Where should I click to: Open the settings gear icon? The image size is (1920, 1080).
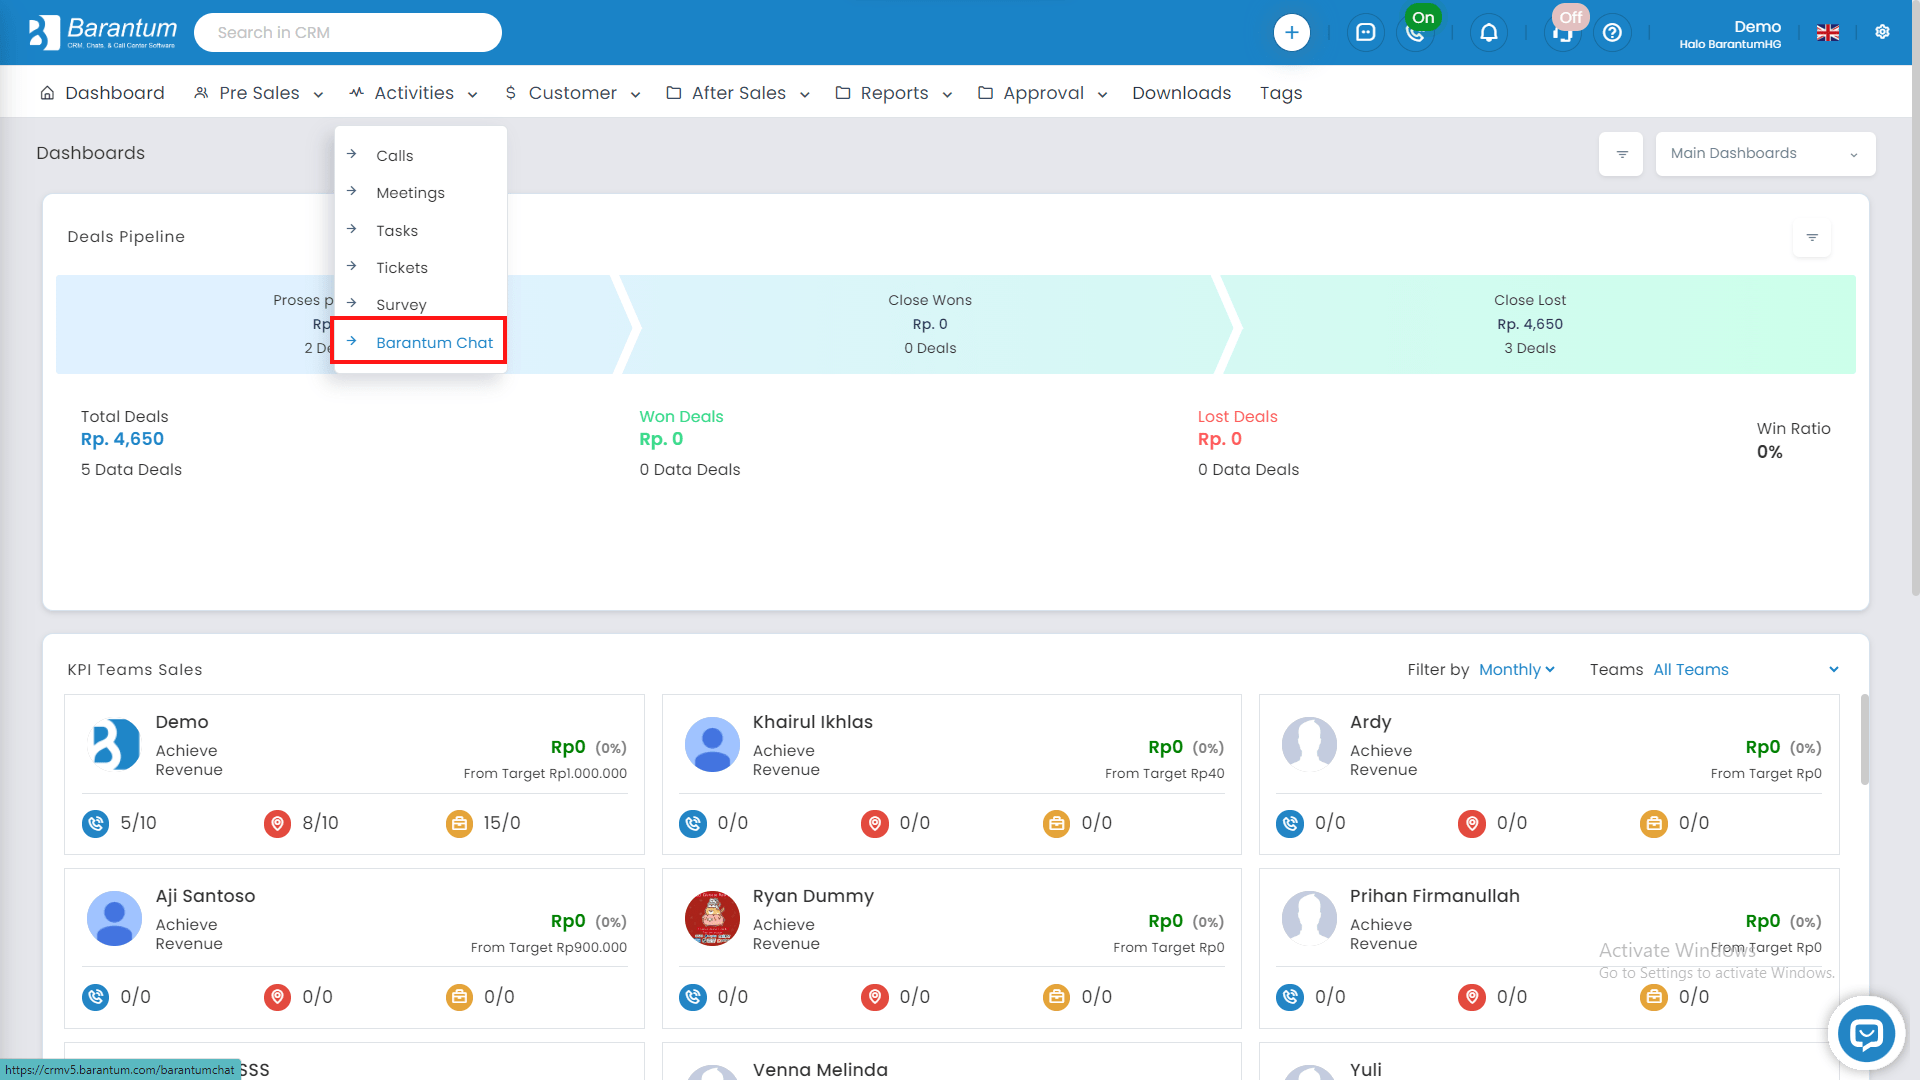click(1882, 32)
